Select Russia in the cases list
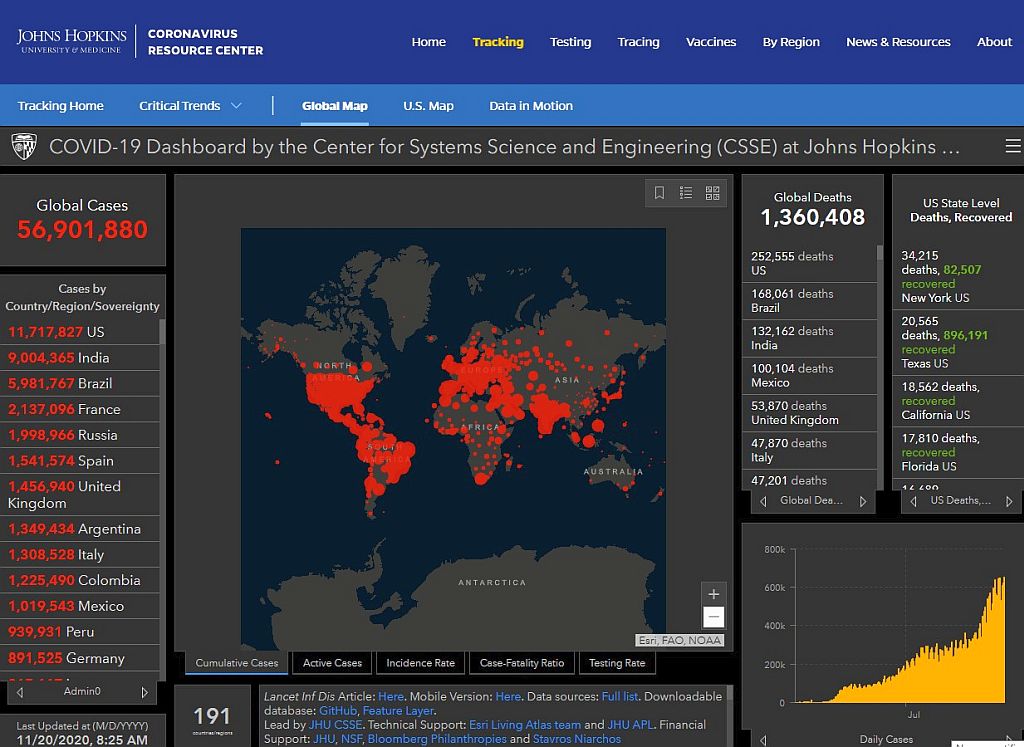Image resolution: width=1024 pixels, height=747 pixels. pyautogui.click(x=80, y=435)
